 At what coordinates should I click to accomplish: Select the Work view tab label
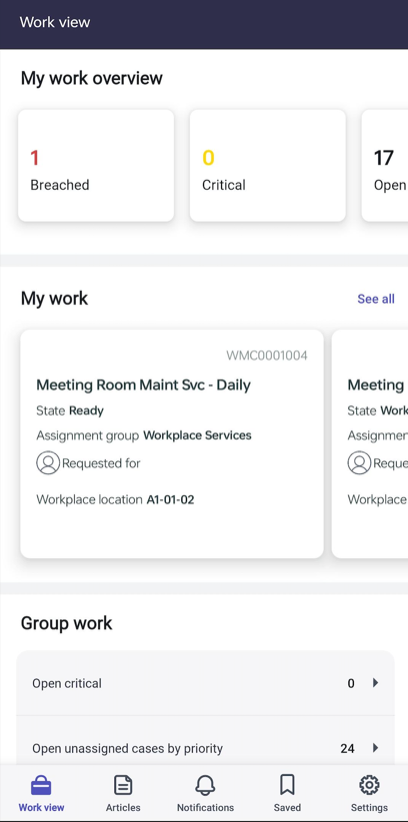point(41,807)
